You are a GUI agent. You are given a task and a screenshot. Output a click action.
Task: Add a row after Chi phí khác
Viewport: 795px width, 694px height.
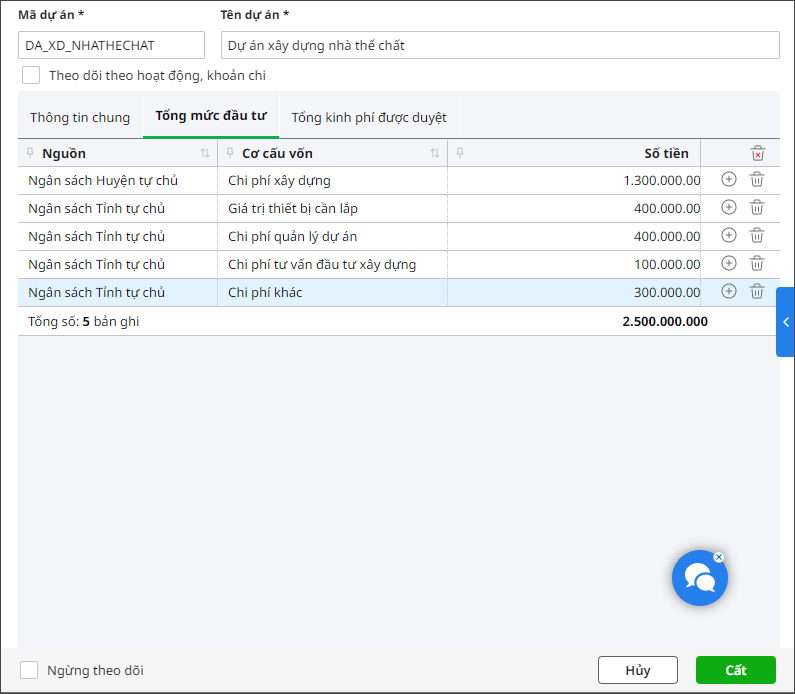(x=729, y=291)
